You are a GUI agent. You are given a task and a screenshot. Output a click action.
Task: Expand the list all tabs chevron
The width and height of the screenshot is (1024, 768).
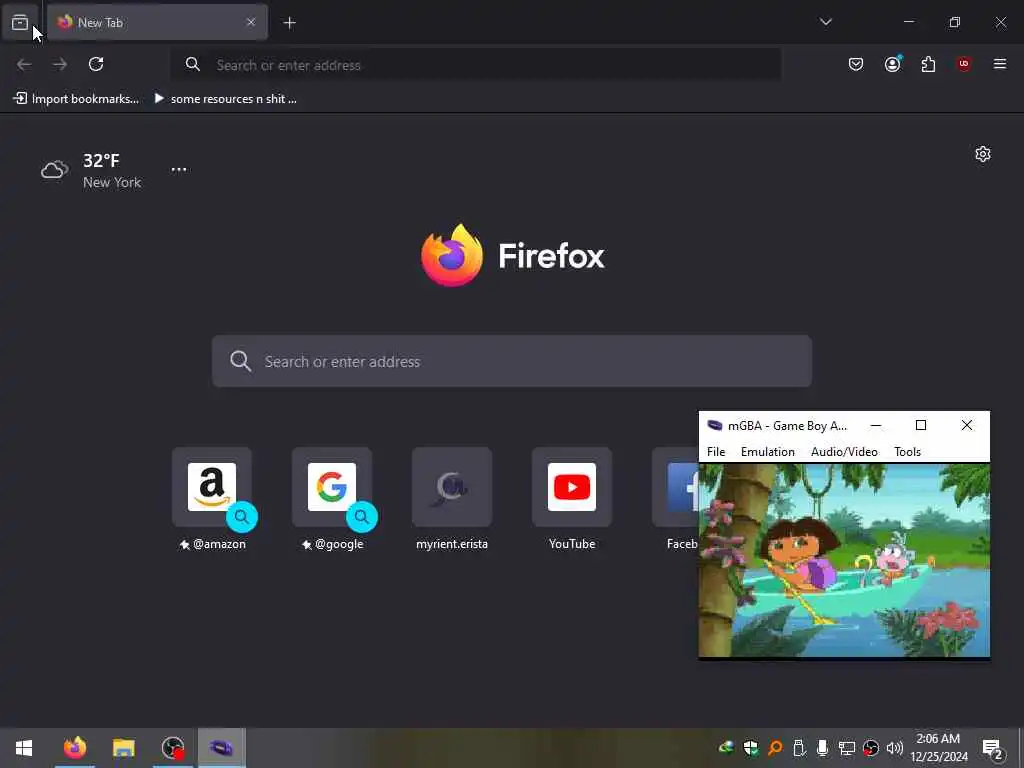pyautogui.click(x=825, y=22)
